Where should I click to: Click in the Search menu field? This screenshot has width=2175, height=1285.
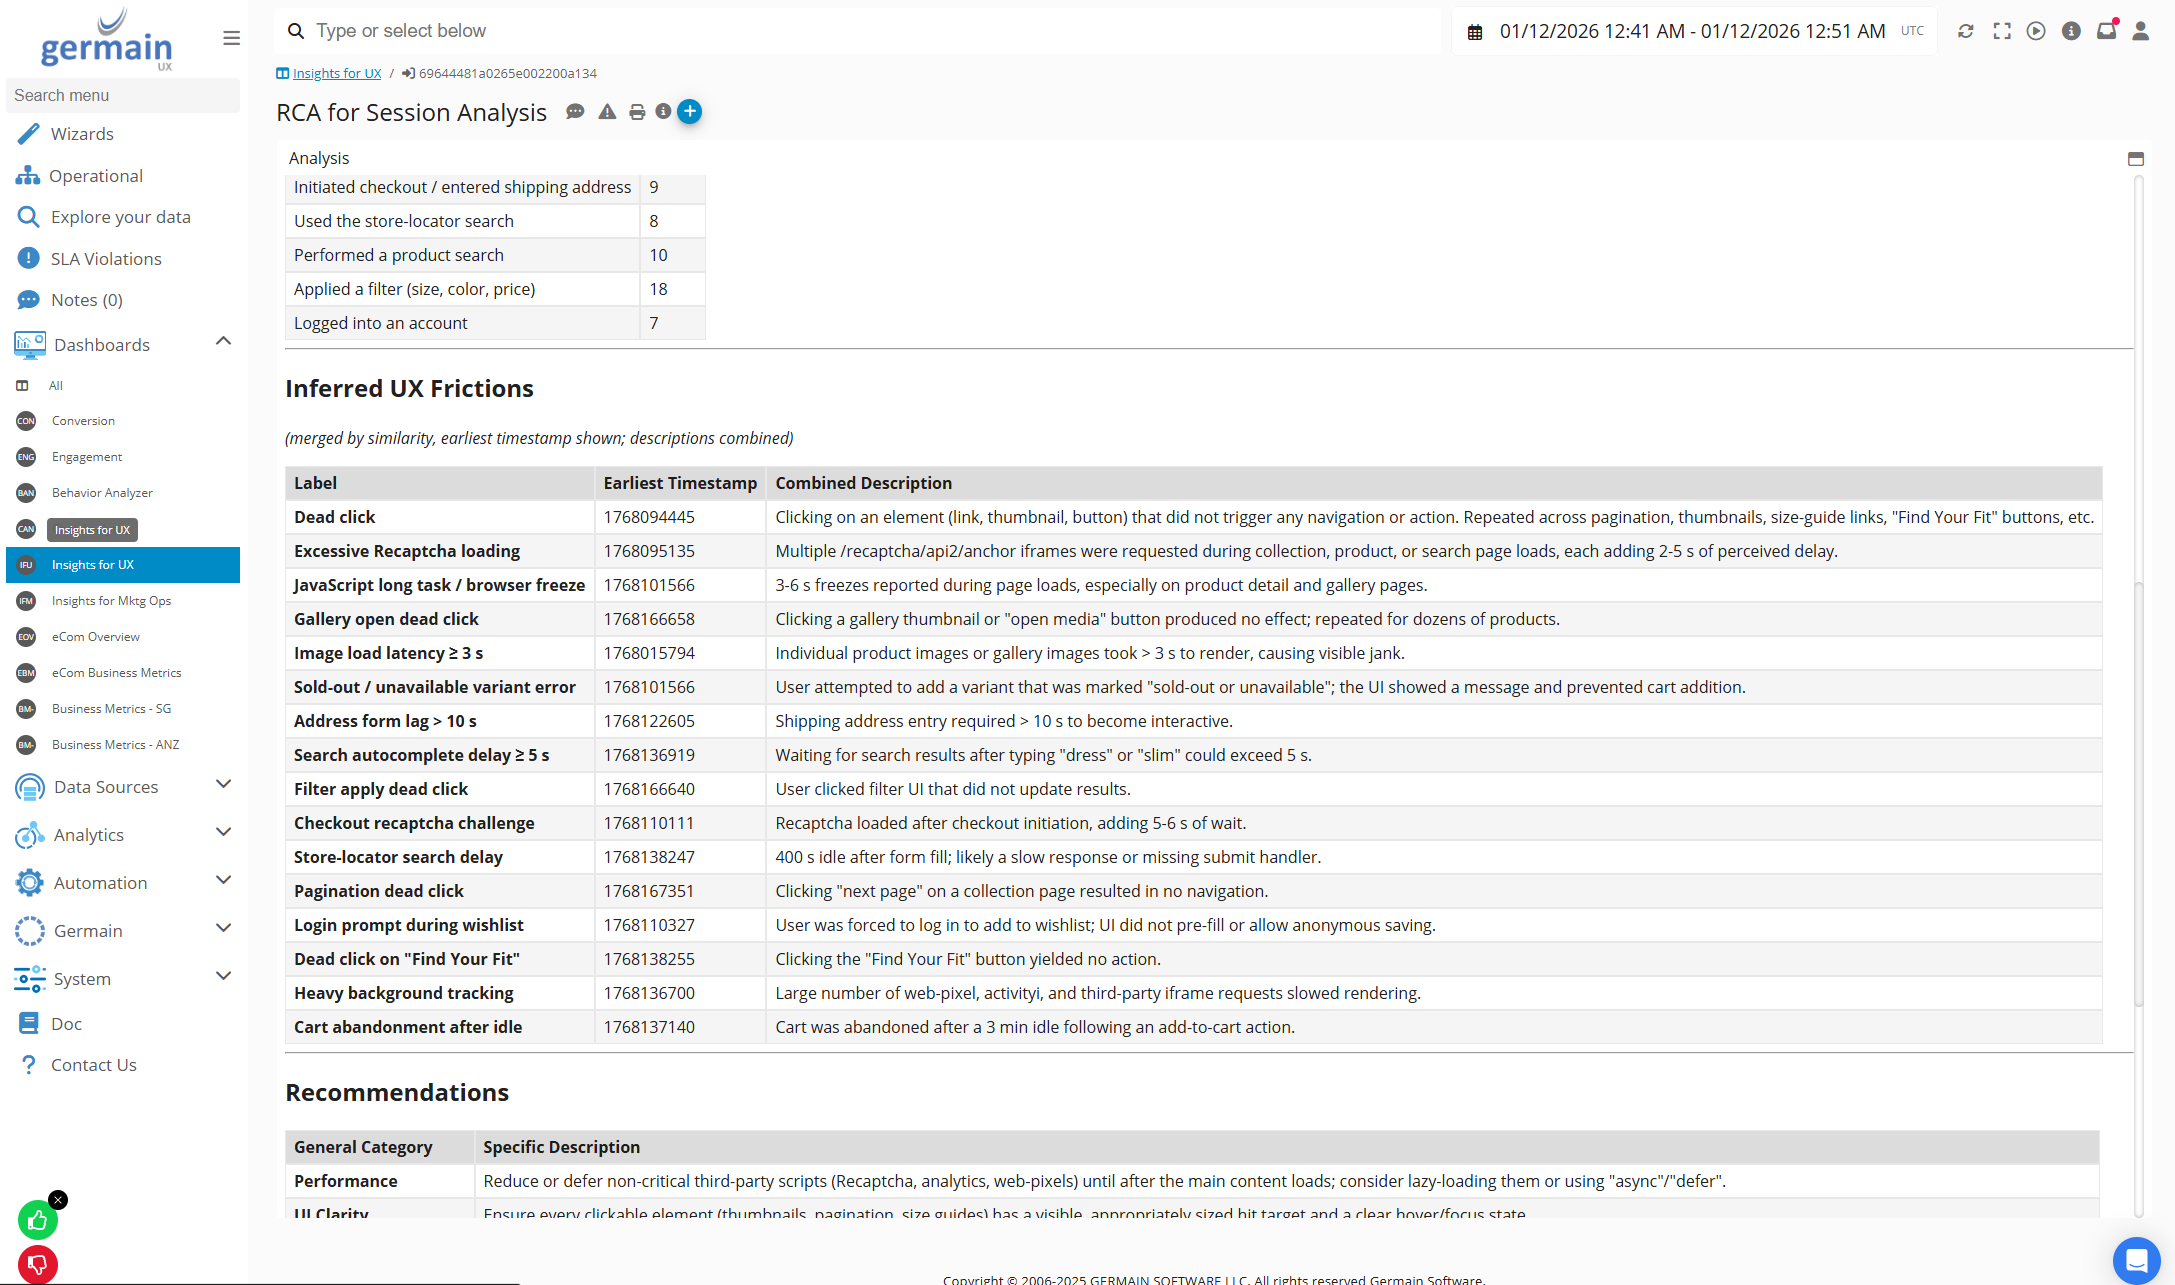tap(122, 95)
